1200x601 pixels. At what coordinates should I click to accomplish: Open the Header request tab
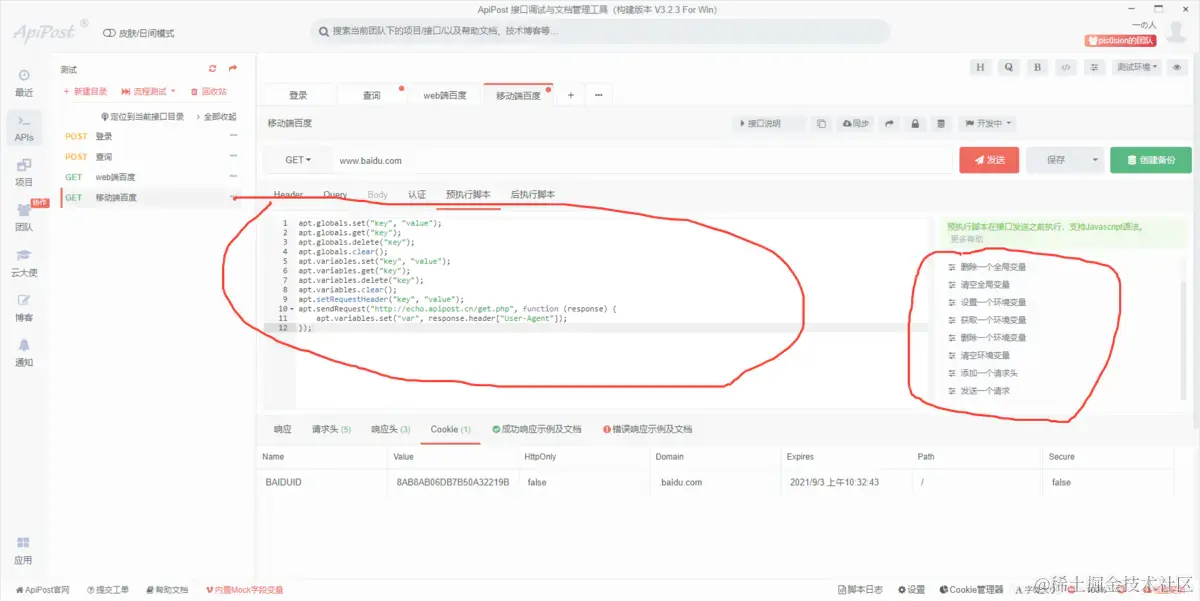(x=288, y=195)
